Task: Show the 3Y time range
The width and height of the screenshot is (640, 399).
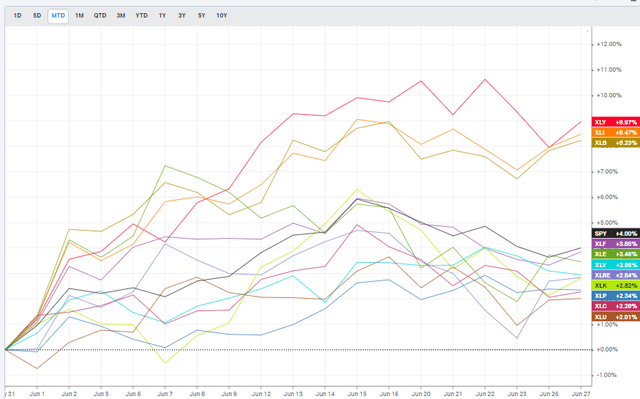Action: pyautogui.click(x=182, y=16)
